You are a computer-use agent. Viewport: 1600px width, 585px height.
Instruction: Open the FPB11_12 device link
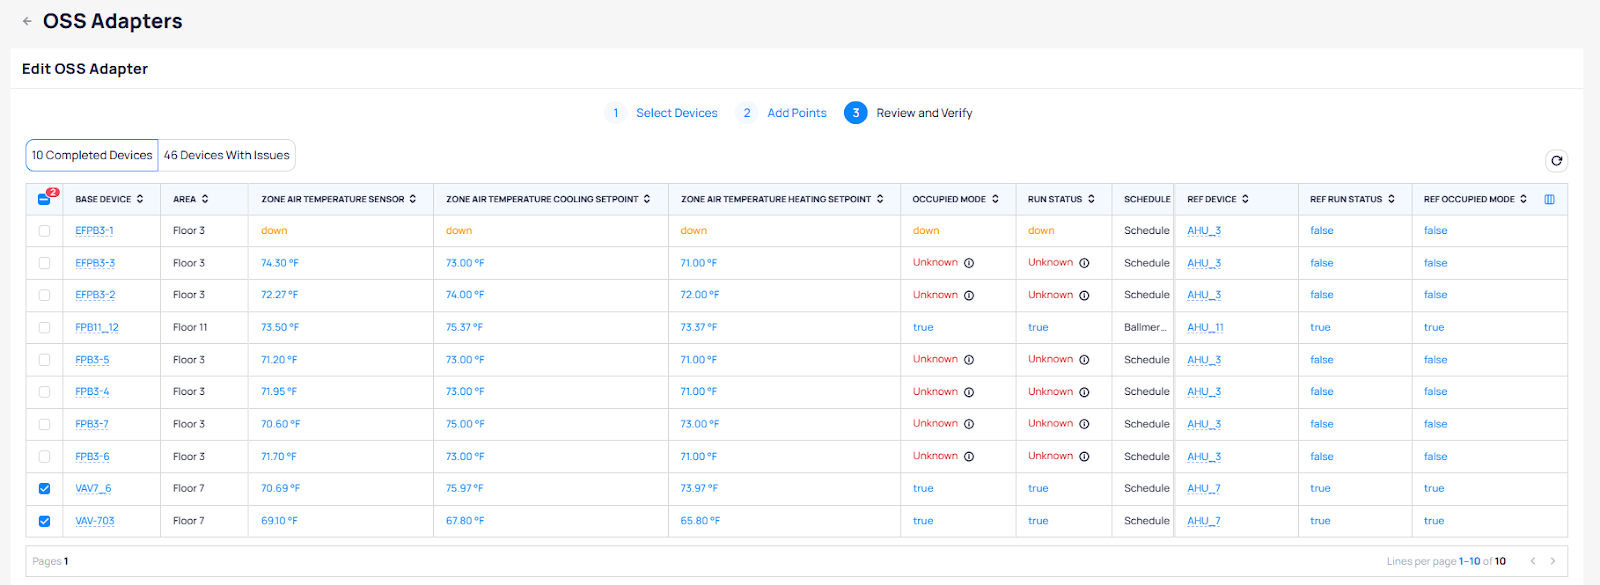tap(97, 328)
